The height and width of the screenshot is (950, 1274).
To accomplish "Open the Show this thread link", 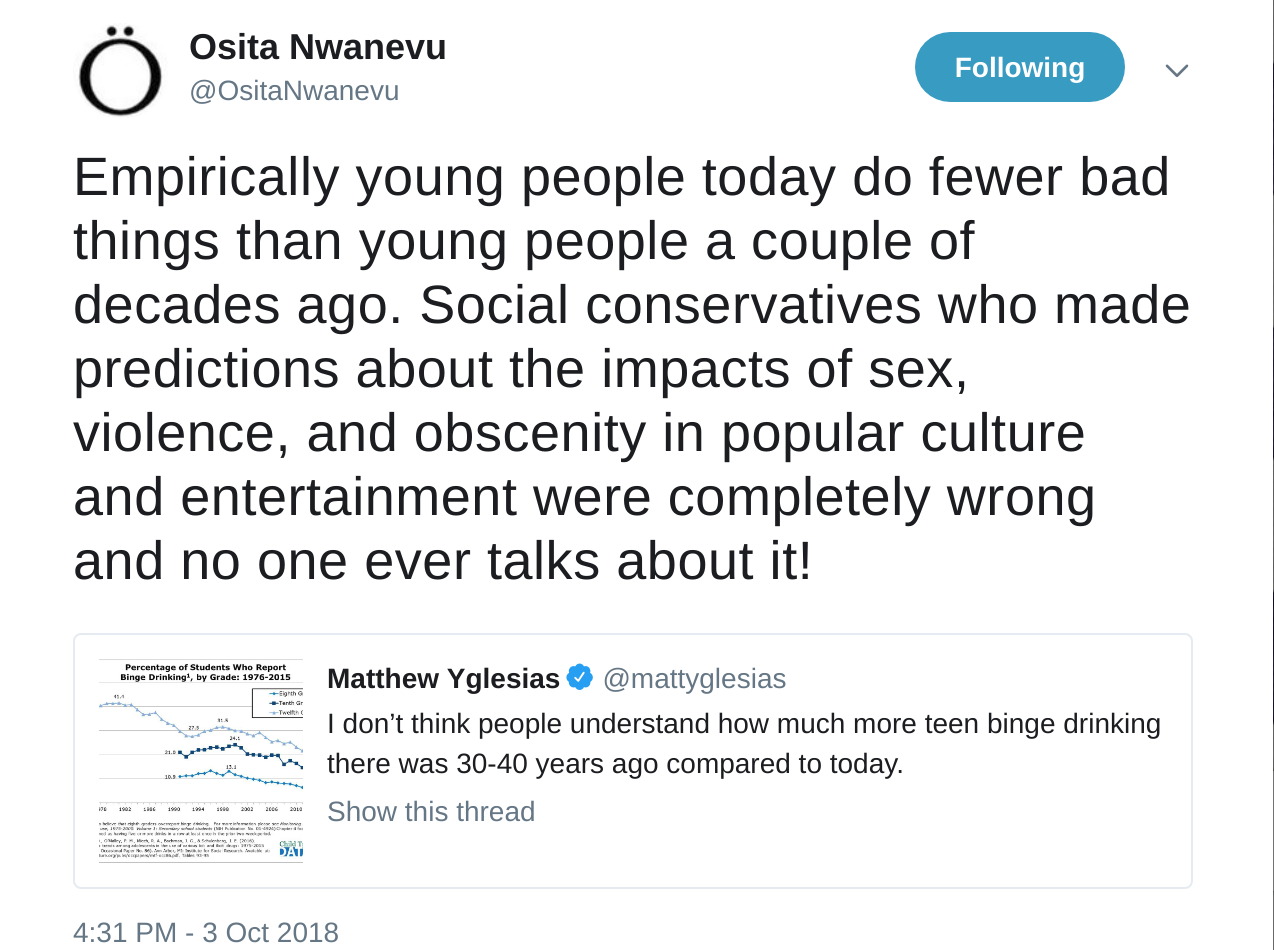I will click(431, 811).
